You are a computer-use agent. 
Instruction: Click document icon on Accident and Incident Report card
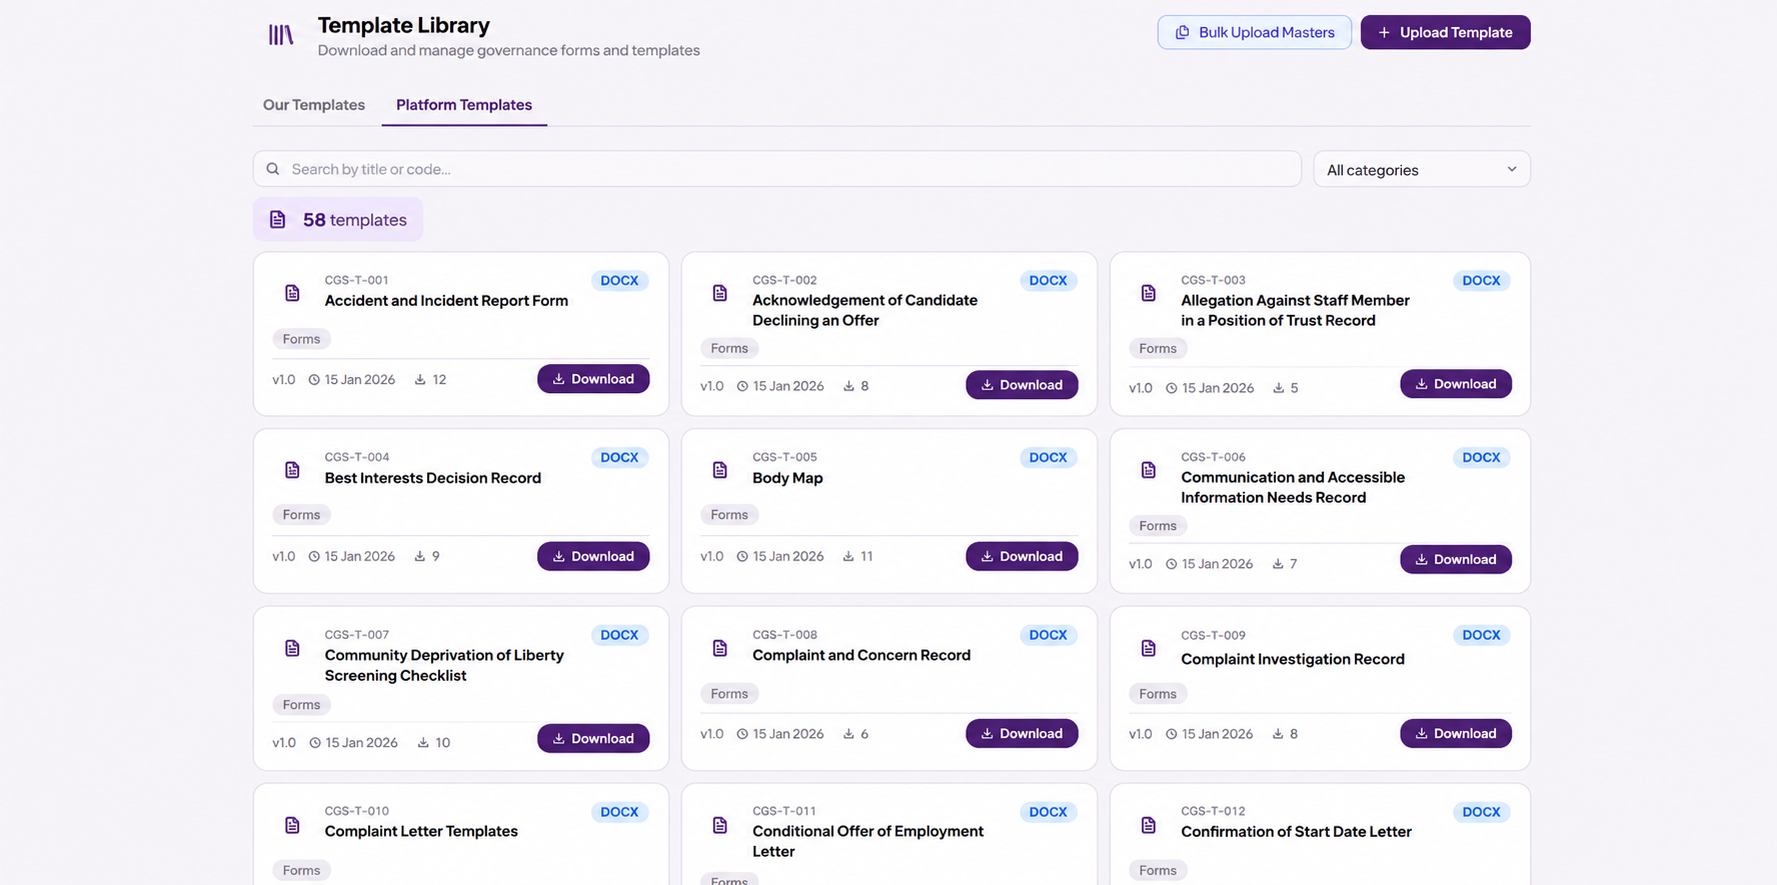coord(292,293)
